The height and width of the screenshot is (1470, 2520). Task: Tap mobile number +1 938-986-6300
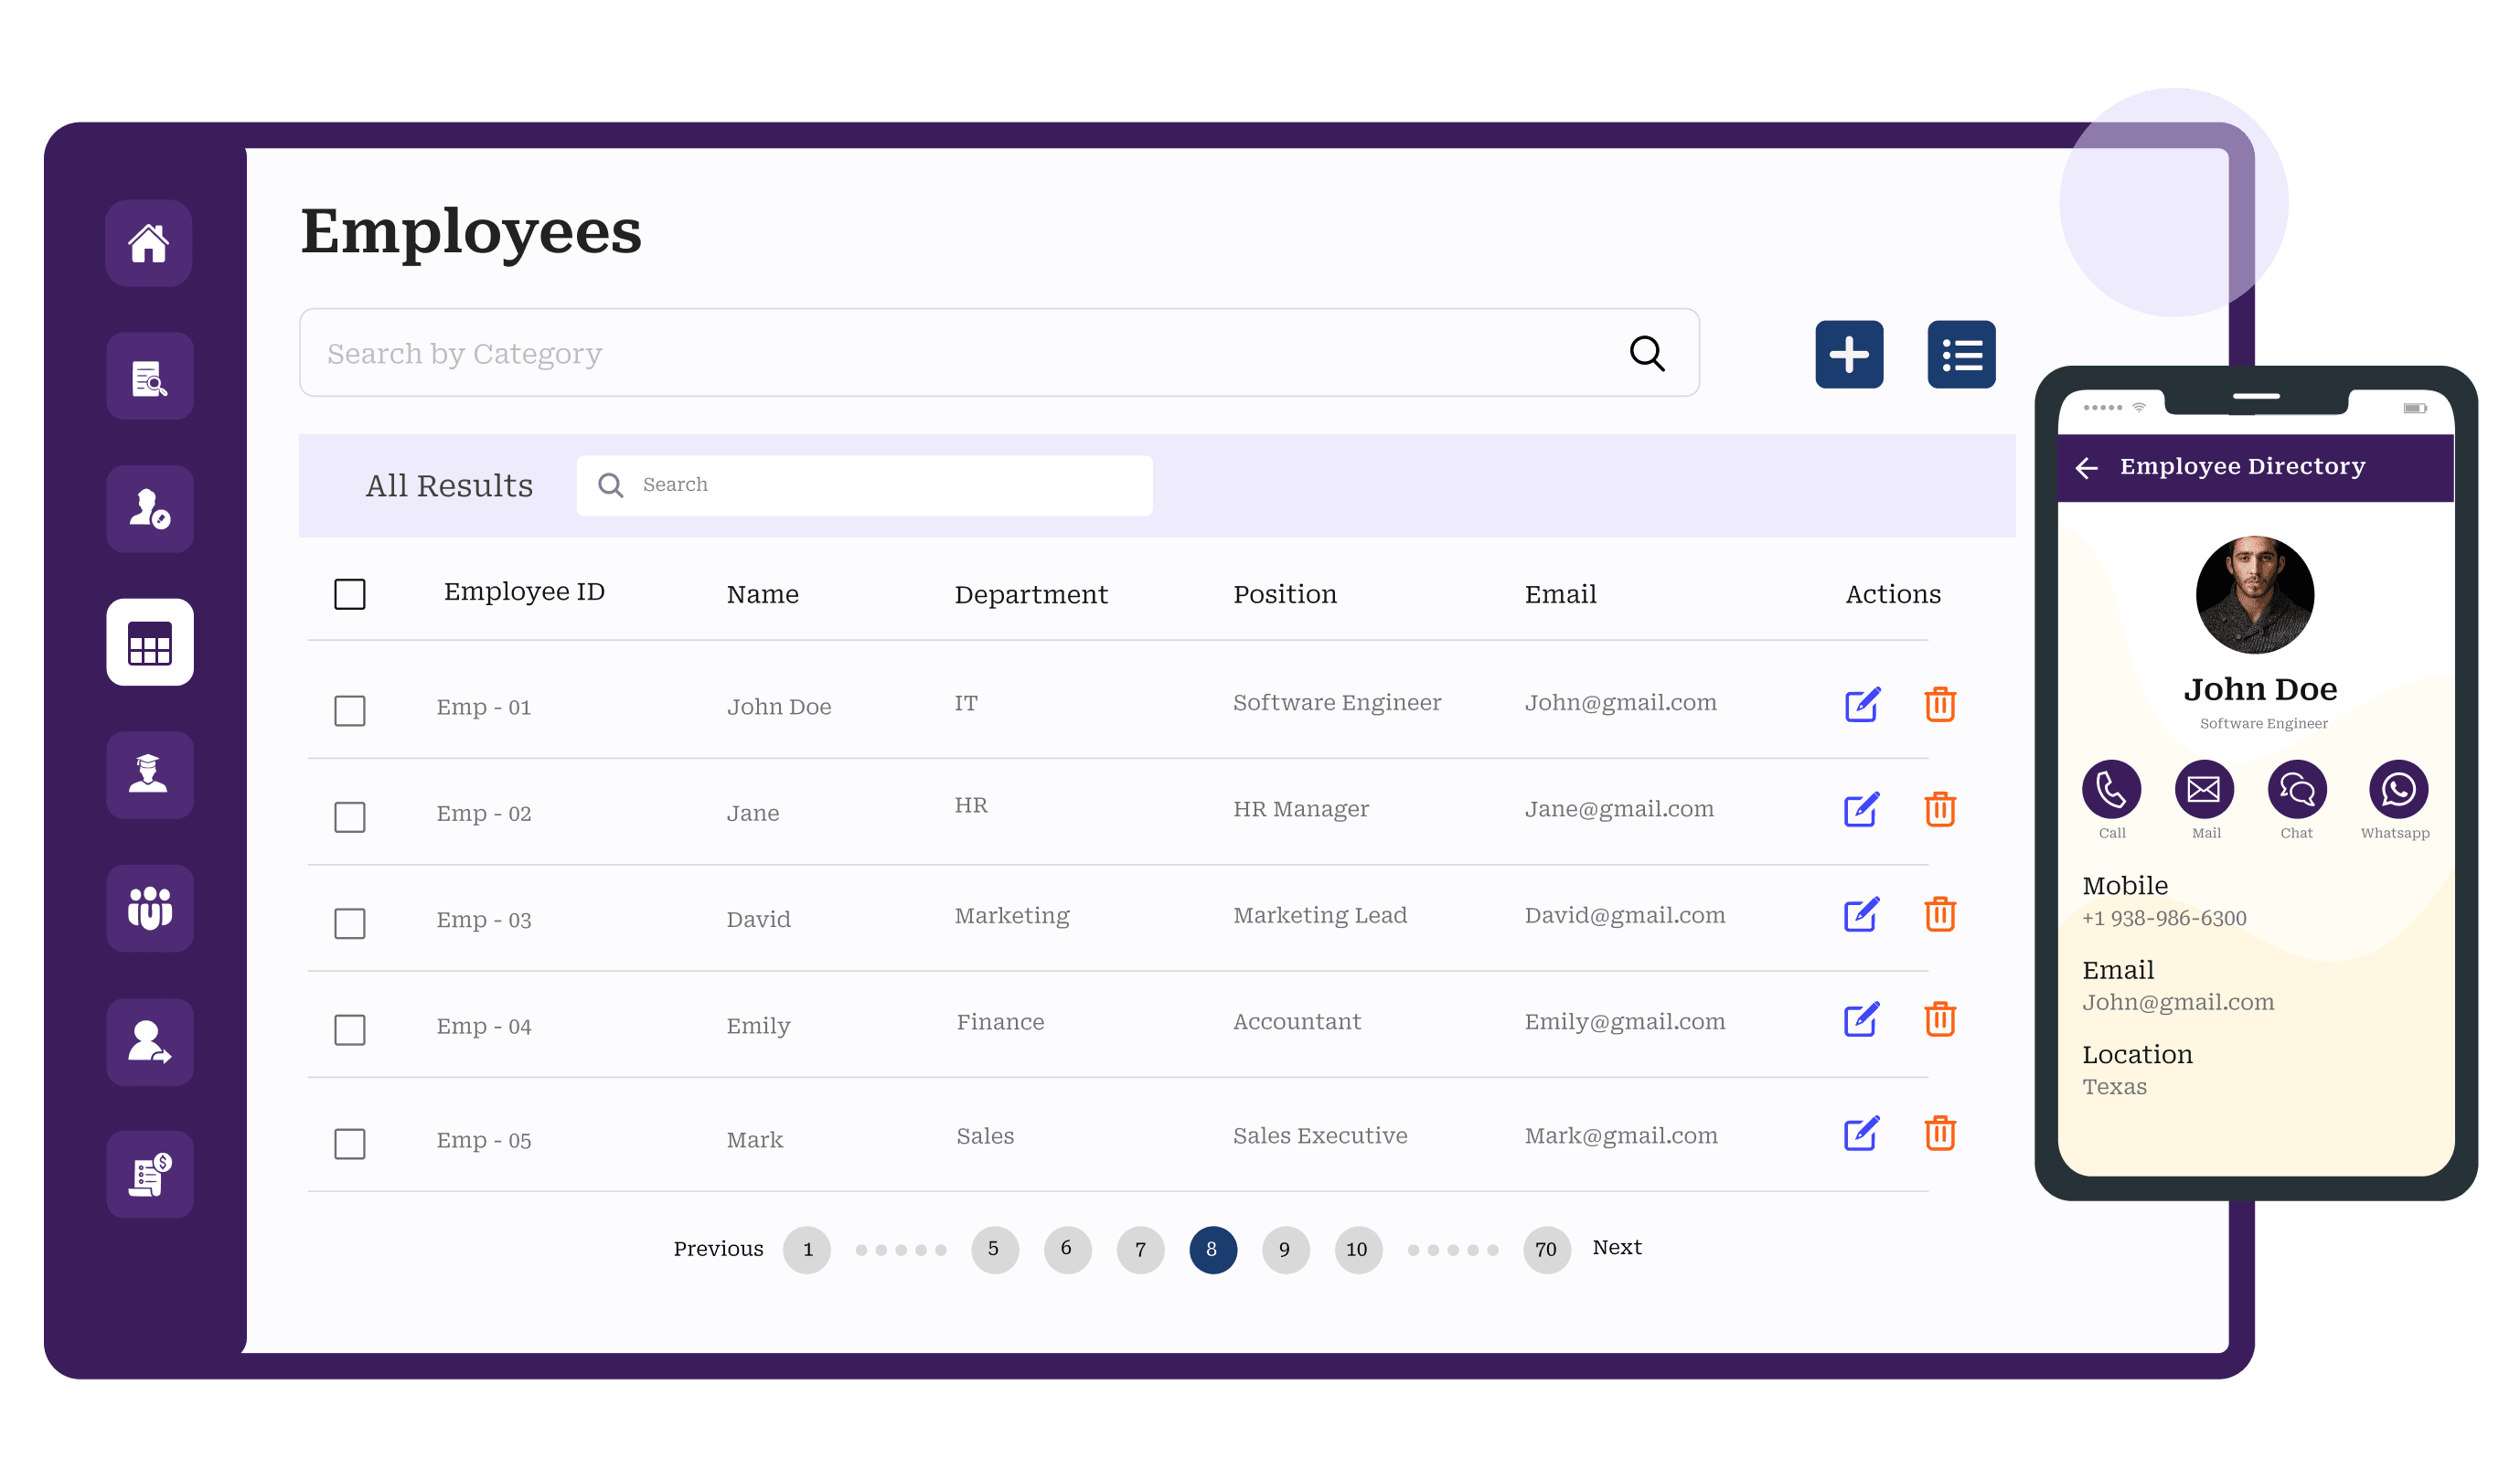click(2164, 918)
